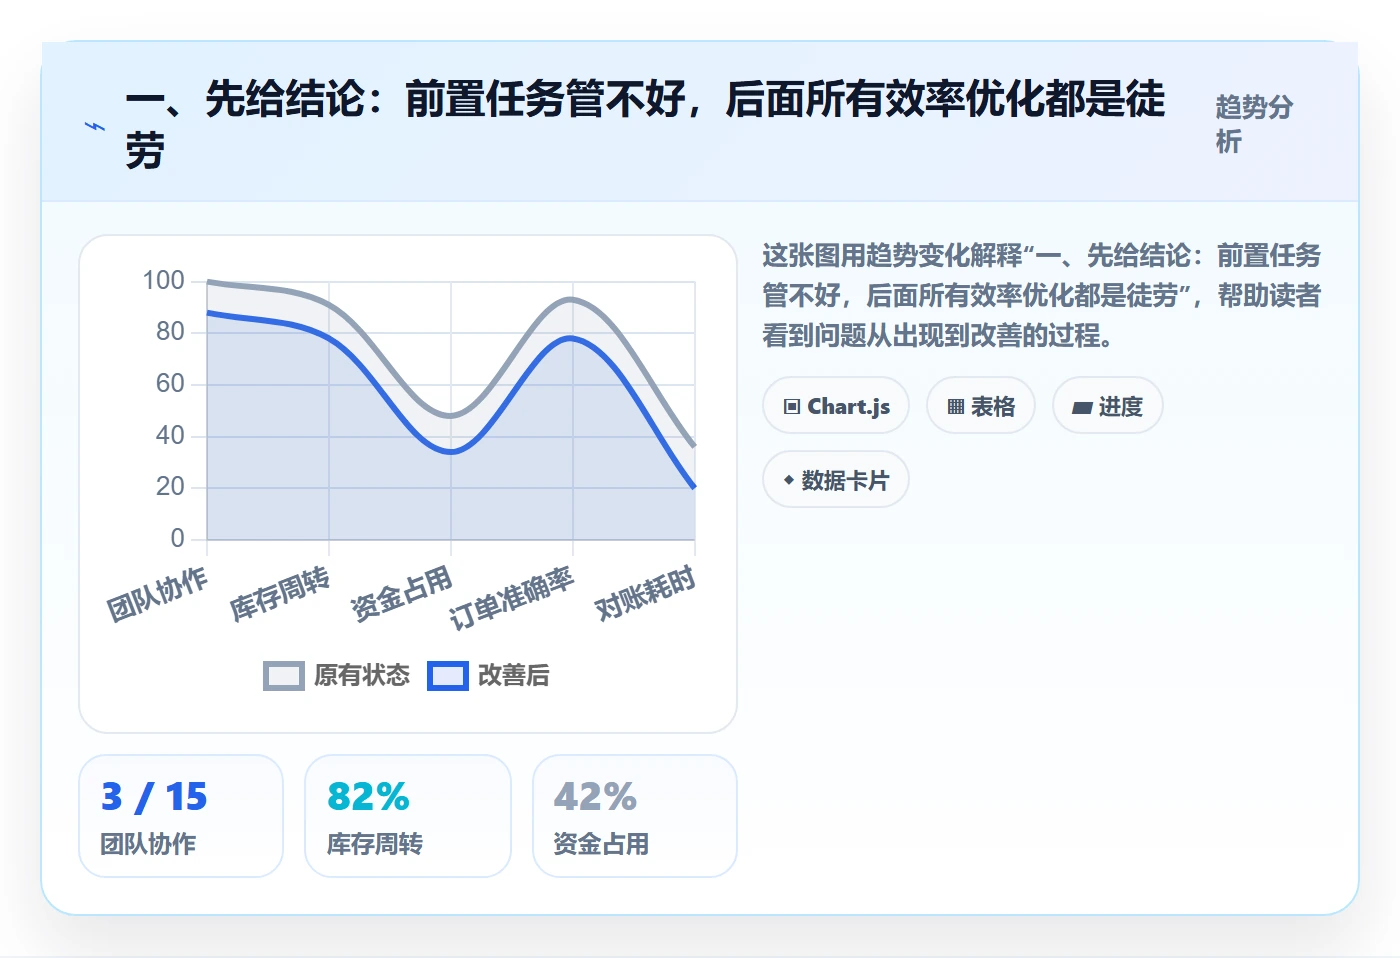This screenshot has height=958, width=1400.
Task: Click the 趋势分析 tag label
Action: [x=1254, y=124]
